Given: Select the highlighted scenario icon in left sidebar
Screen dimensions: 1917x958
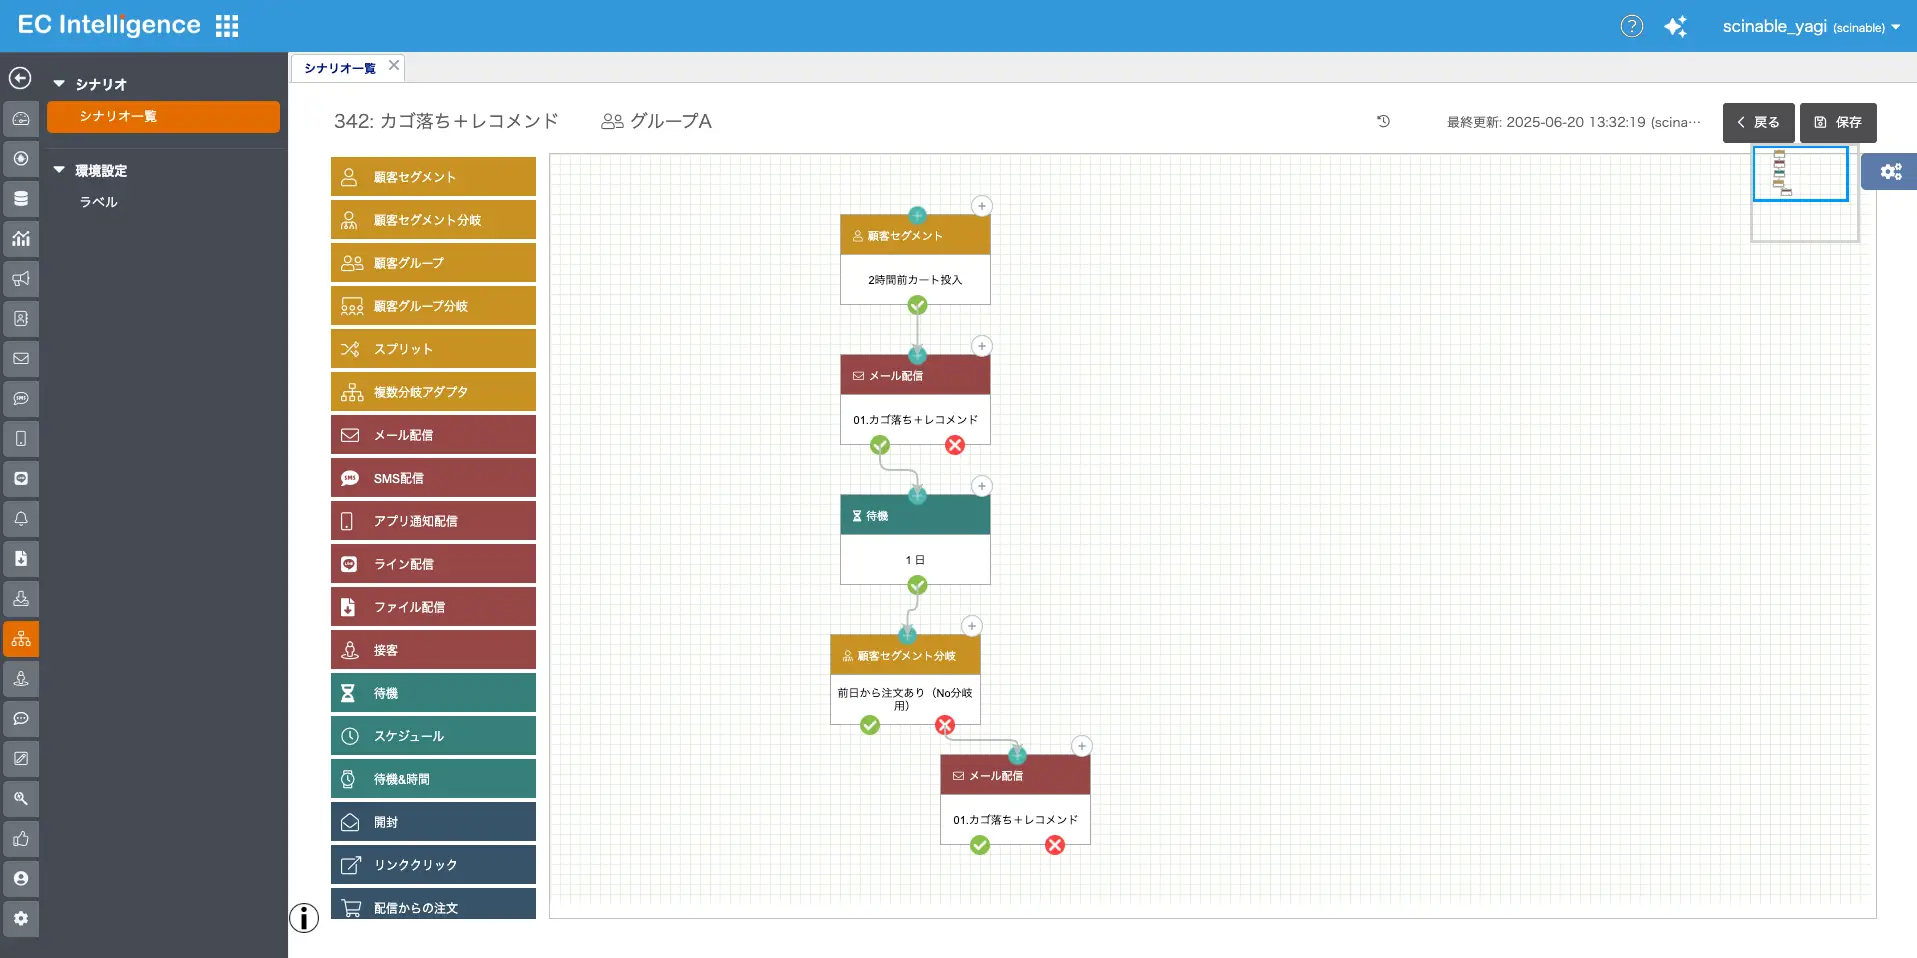Looking at the screenshot, I should tap(21, 638).
